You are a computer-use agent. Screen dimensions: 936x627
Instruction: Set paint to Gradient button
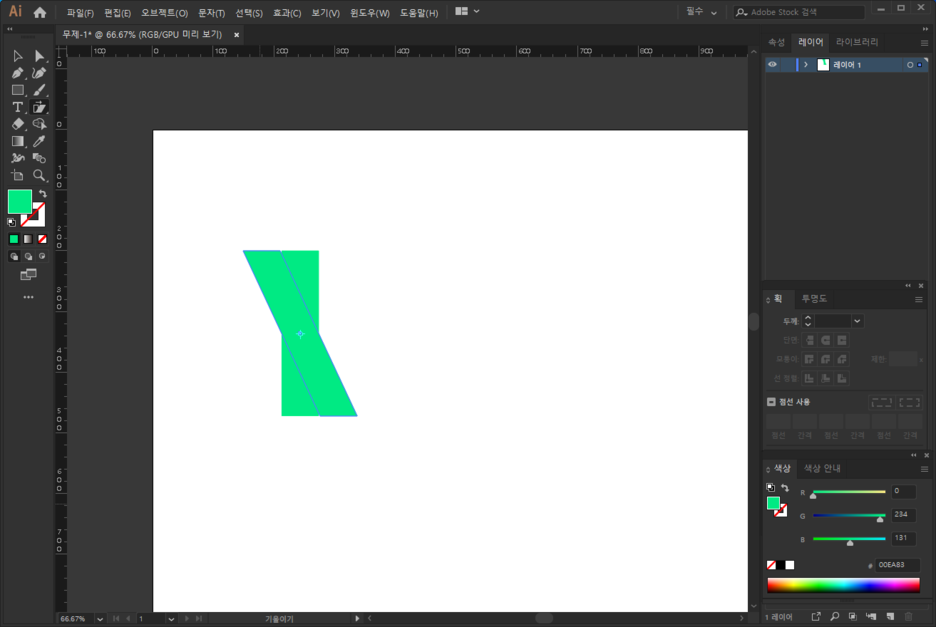point(28,239)
